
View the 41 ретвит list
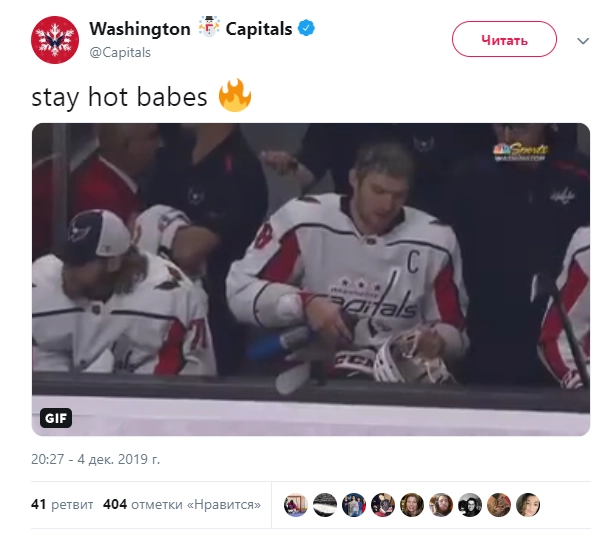point(62,504)
